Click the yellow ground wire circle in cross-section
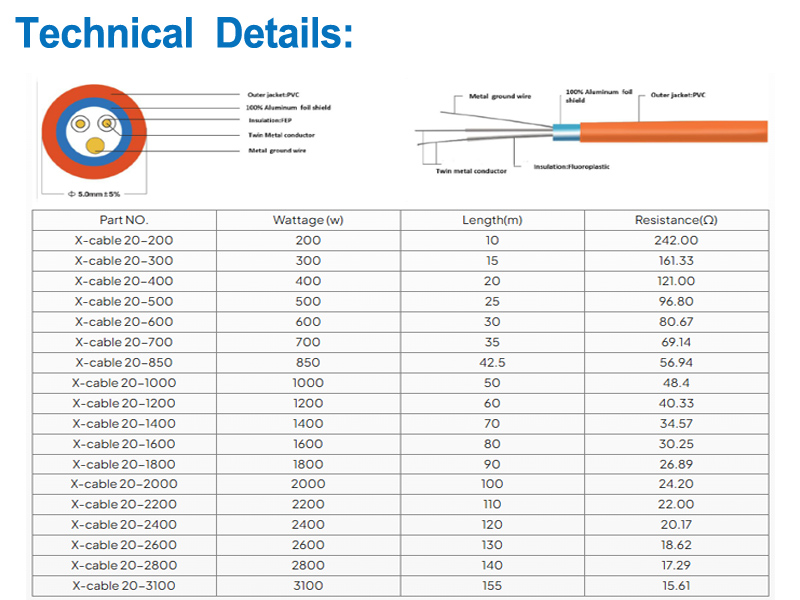The width and height of the screenshot is (800, 600). point(95,147)
